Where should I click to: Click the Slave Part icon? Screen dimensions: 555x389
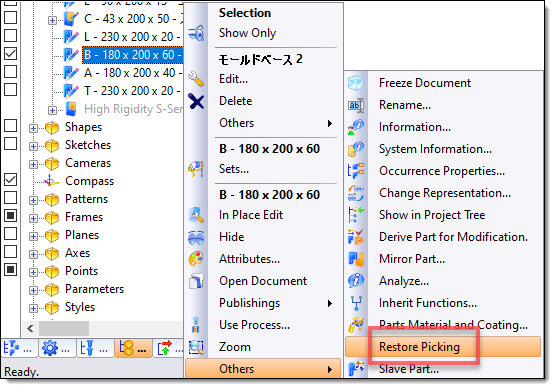coord(356,369)
